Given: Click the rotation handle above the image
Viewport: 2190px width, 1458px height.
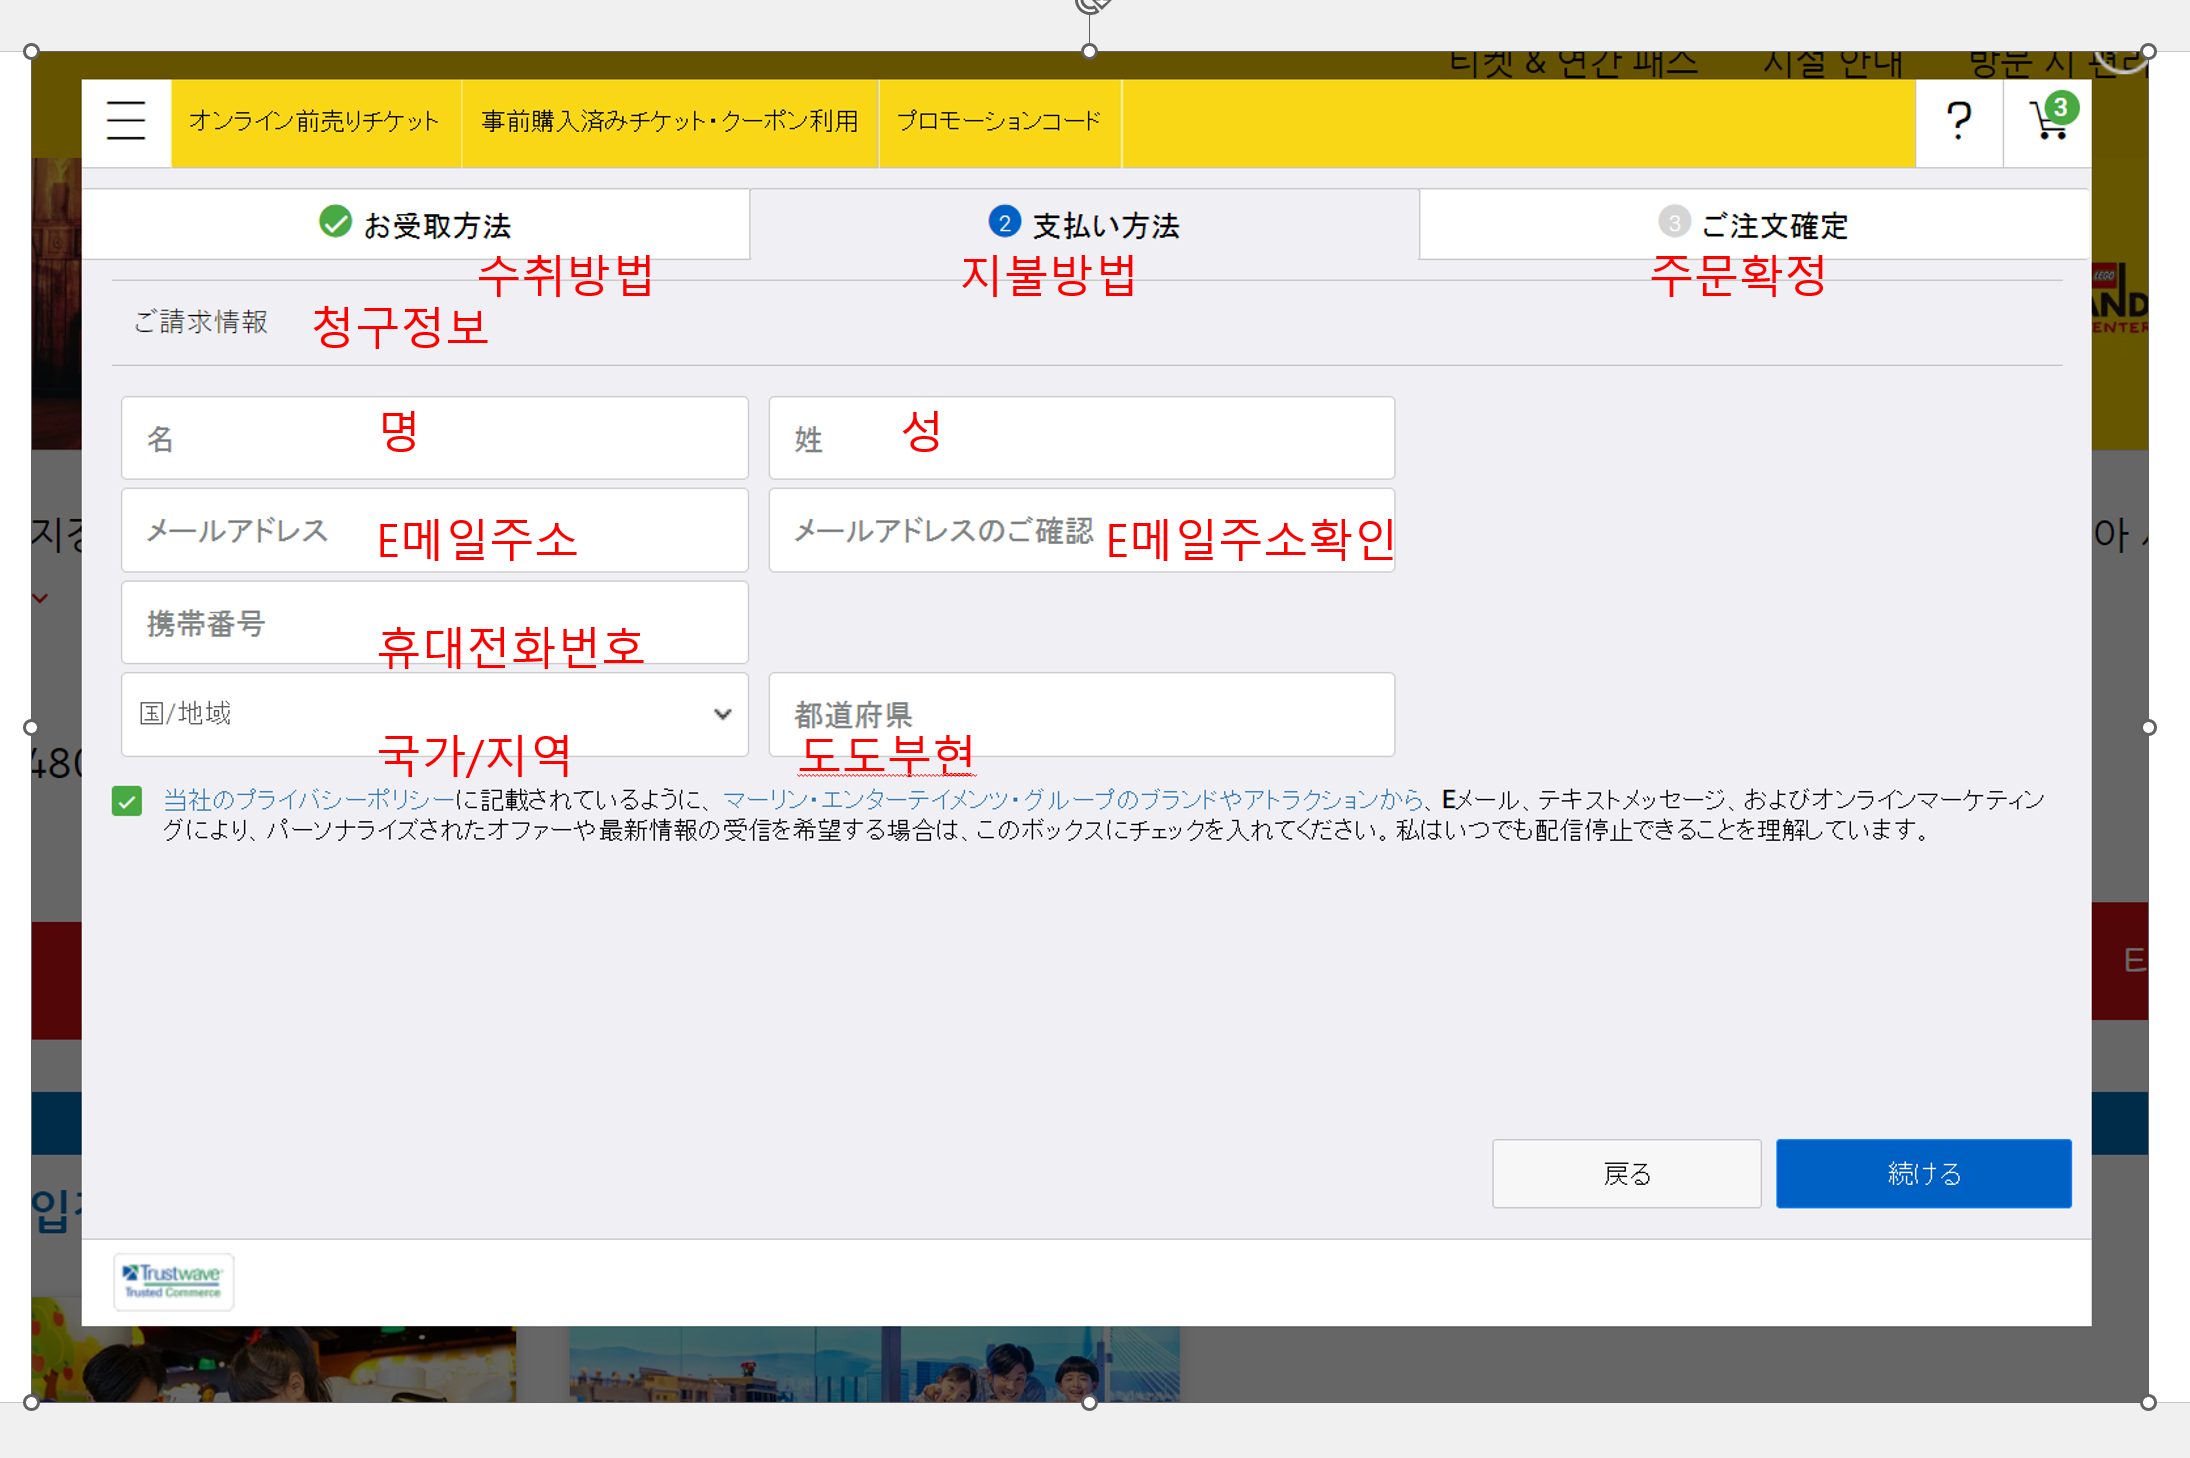Looking at the screenshot, I should click(1090, 5).
